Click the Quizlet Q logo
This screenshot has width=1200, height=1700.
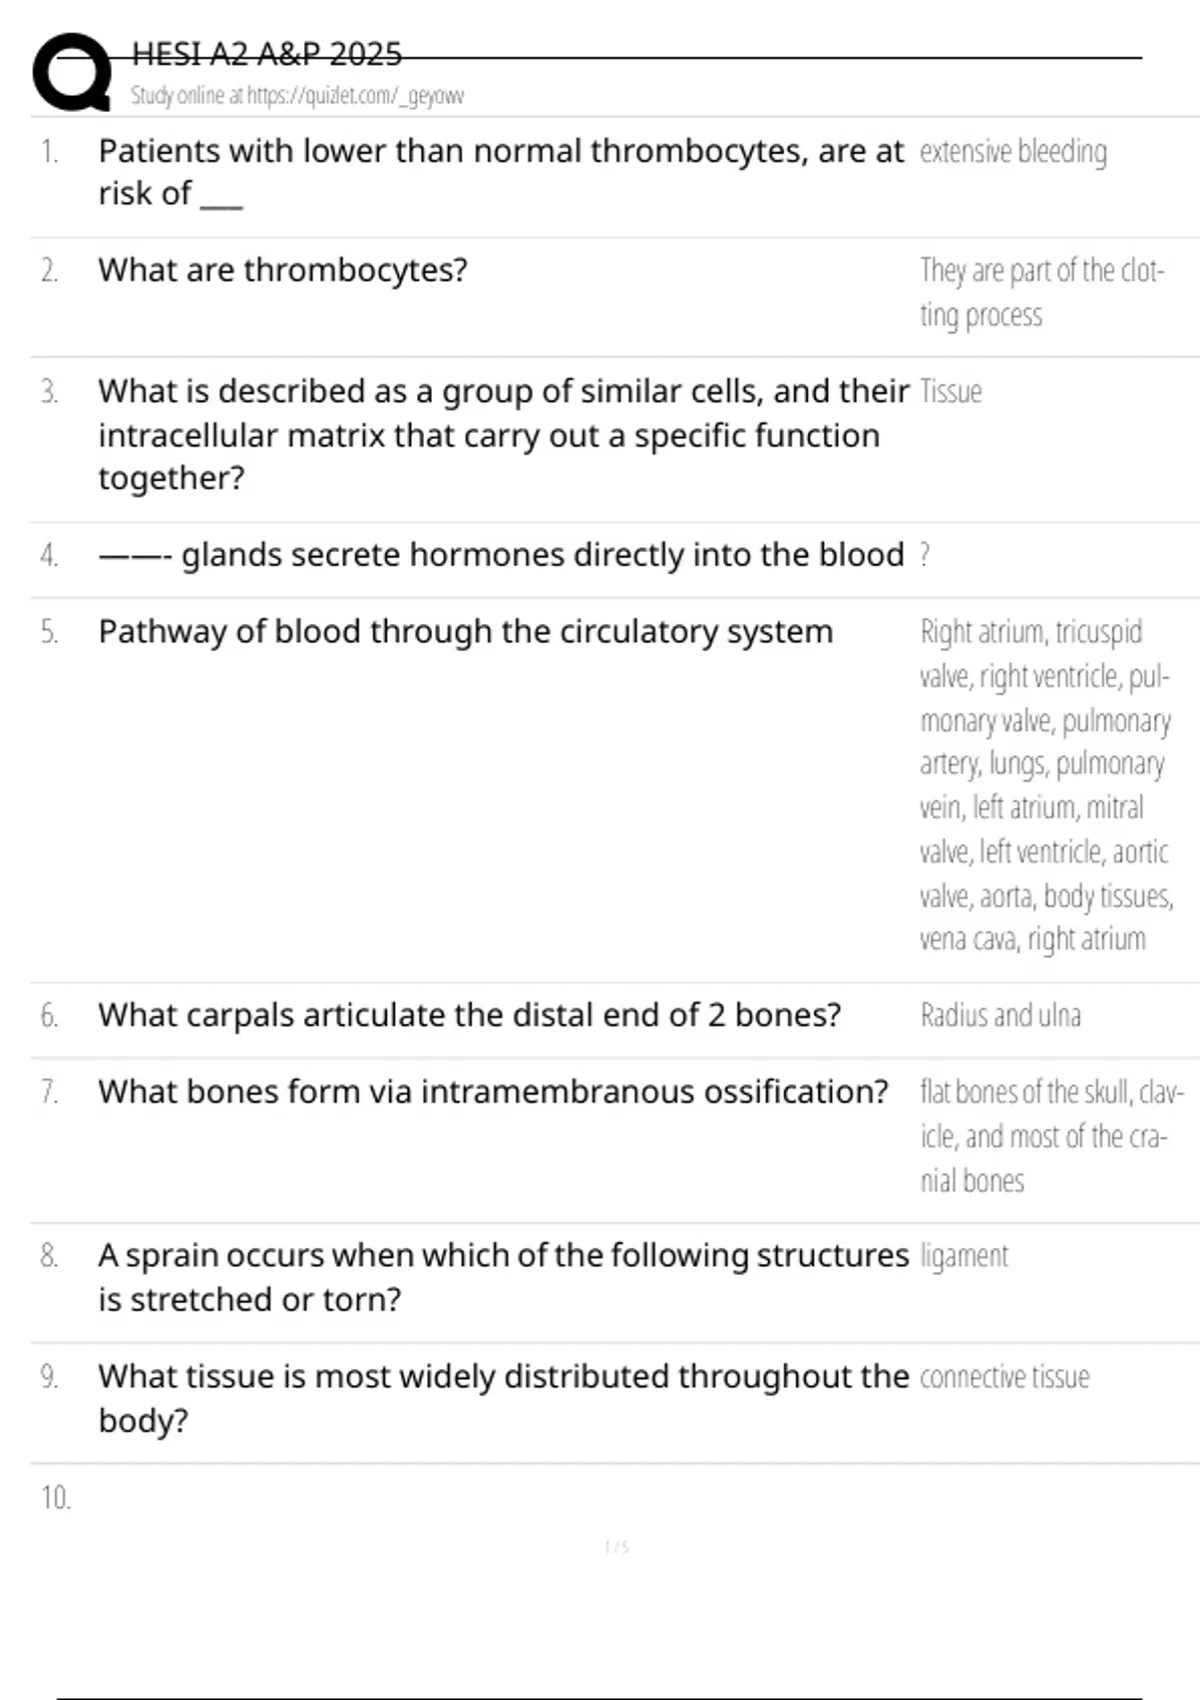pyautogui.click(x=72, y=72)
